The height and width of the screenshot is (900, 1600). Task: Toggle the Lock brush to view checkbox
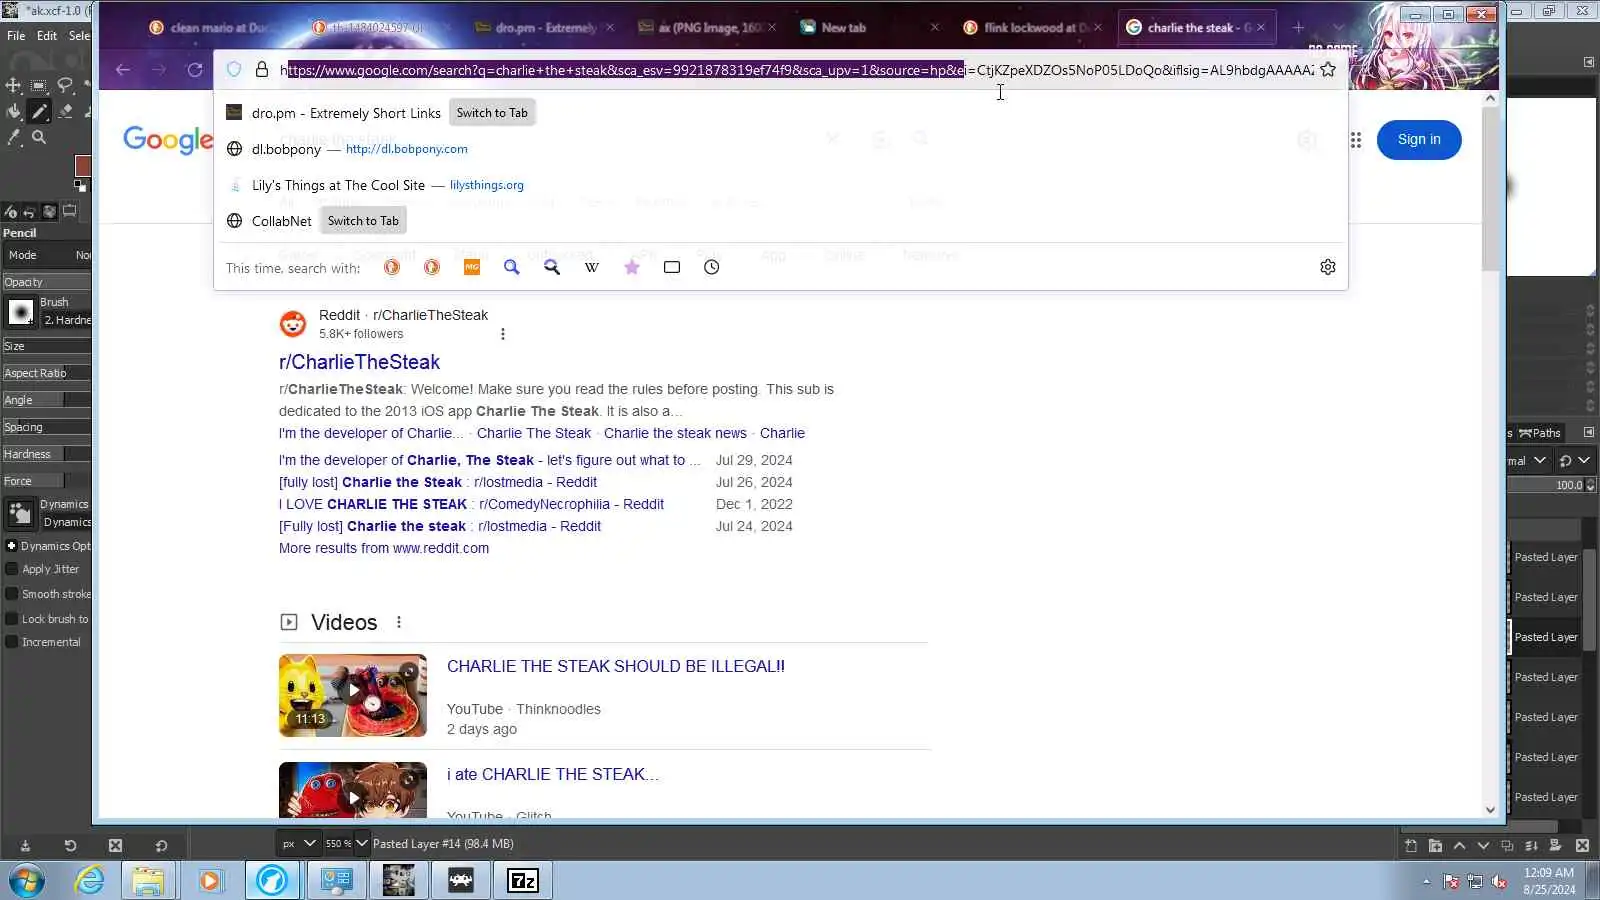pos(12,619)
